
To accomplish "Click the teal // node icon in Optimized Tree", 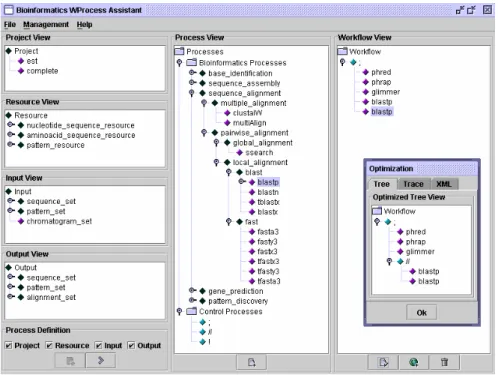I will [400, 261].
